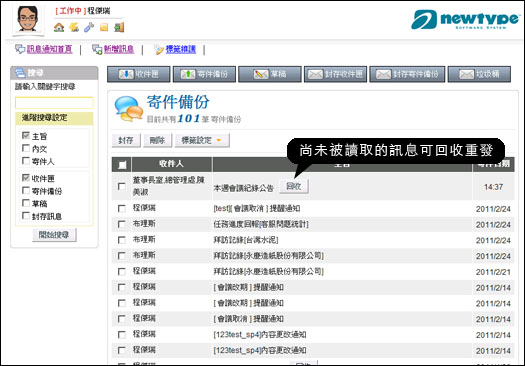
Task: Click 刪除 button above the list
Action: point(157,140)
